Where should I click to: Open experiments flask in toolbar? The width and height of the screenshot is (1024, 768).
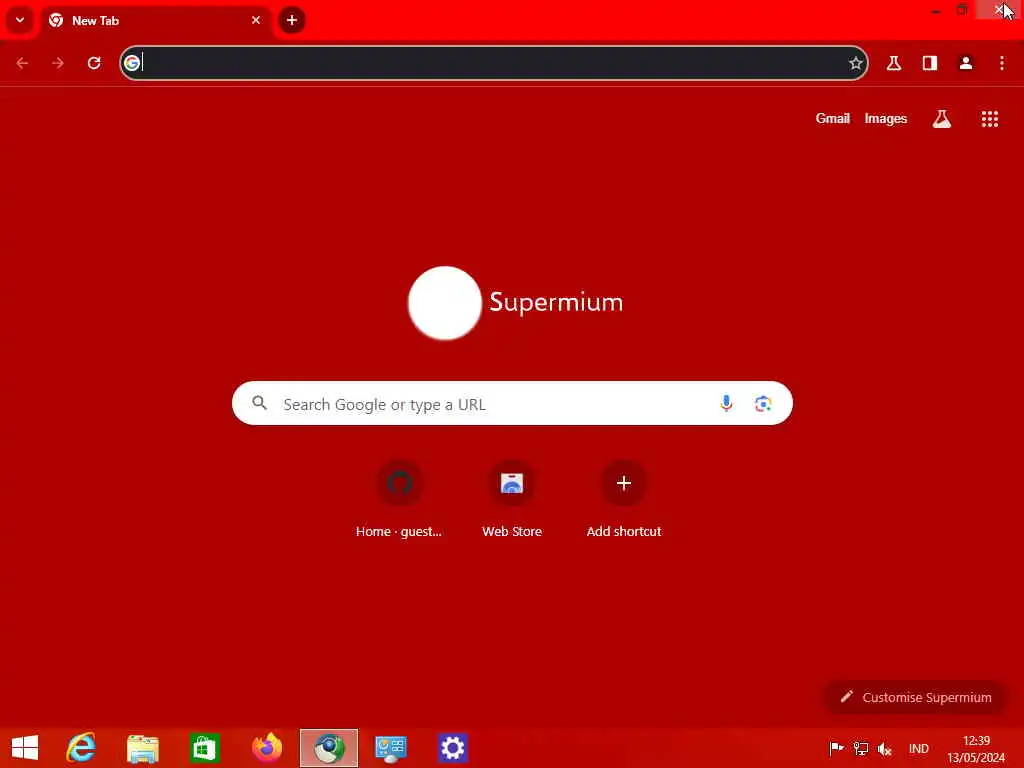click(894, 63)
